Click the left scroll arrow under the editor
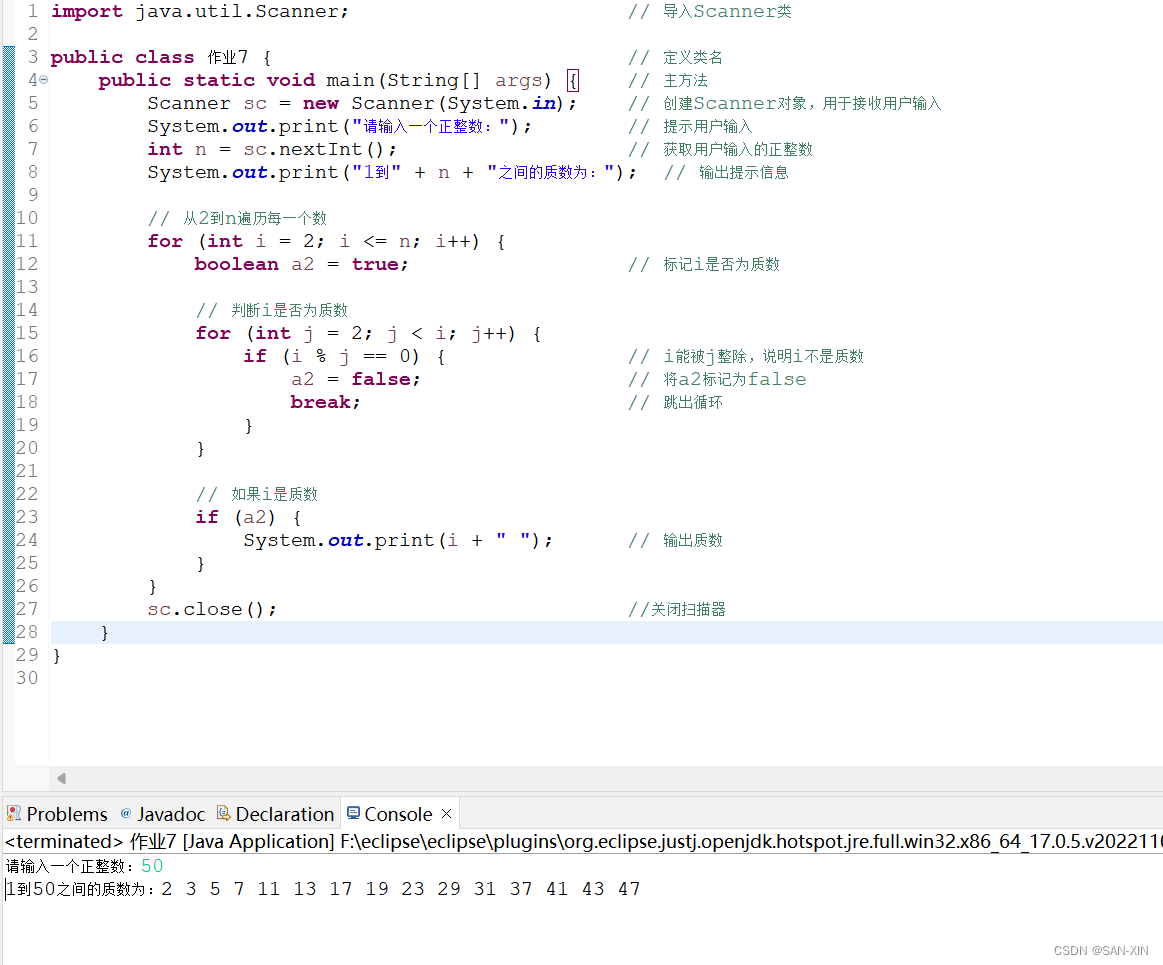The width and height of the screenshot is (1163, 965). [60, 778]
